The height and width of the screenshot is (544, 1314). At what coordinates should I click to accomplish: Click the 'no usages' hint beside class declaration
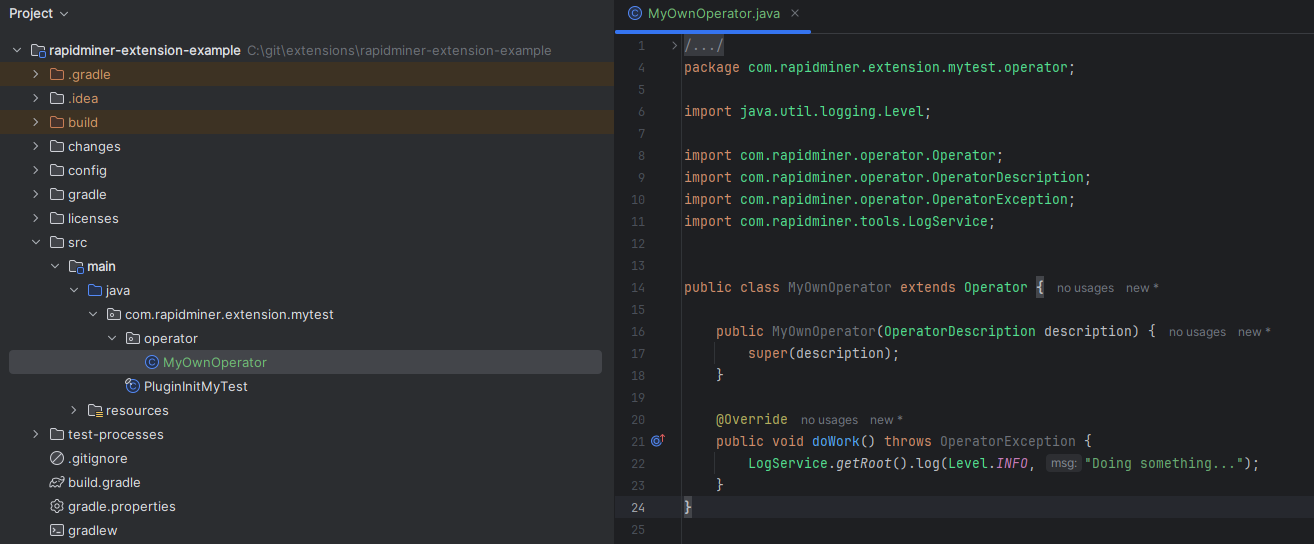[1085, 288]
